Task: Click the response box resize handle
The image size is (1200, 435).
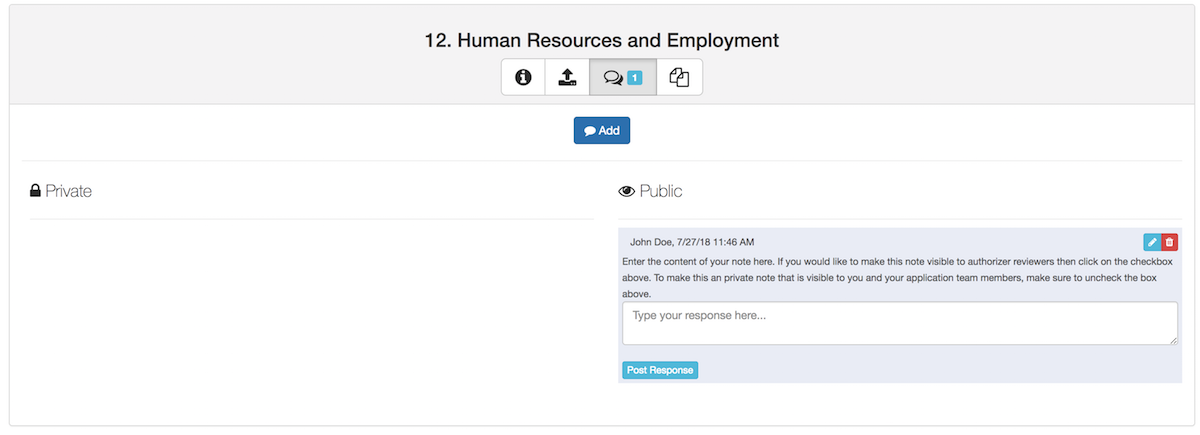Action: [x=1173, y=340]
